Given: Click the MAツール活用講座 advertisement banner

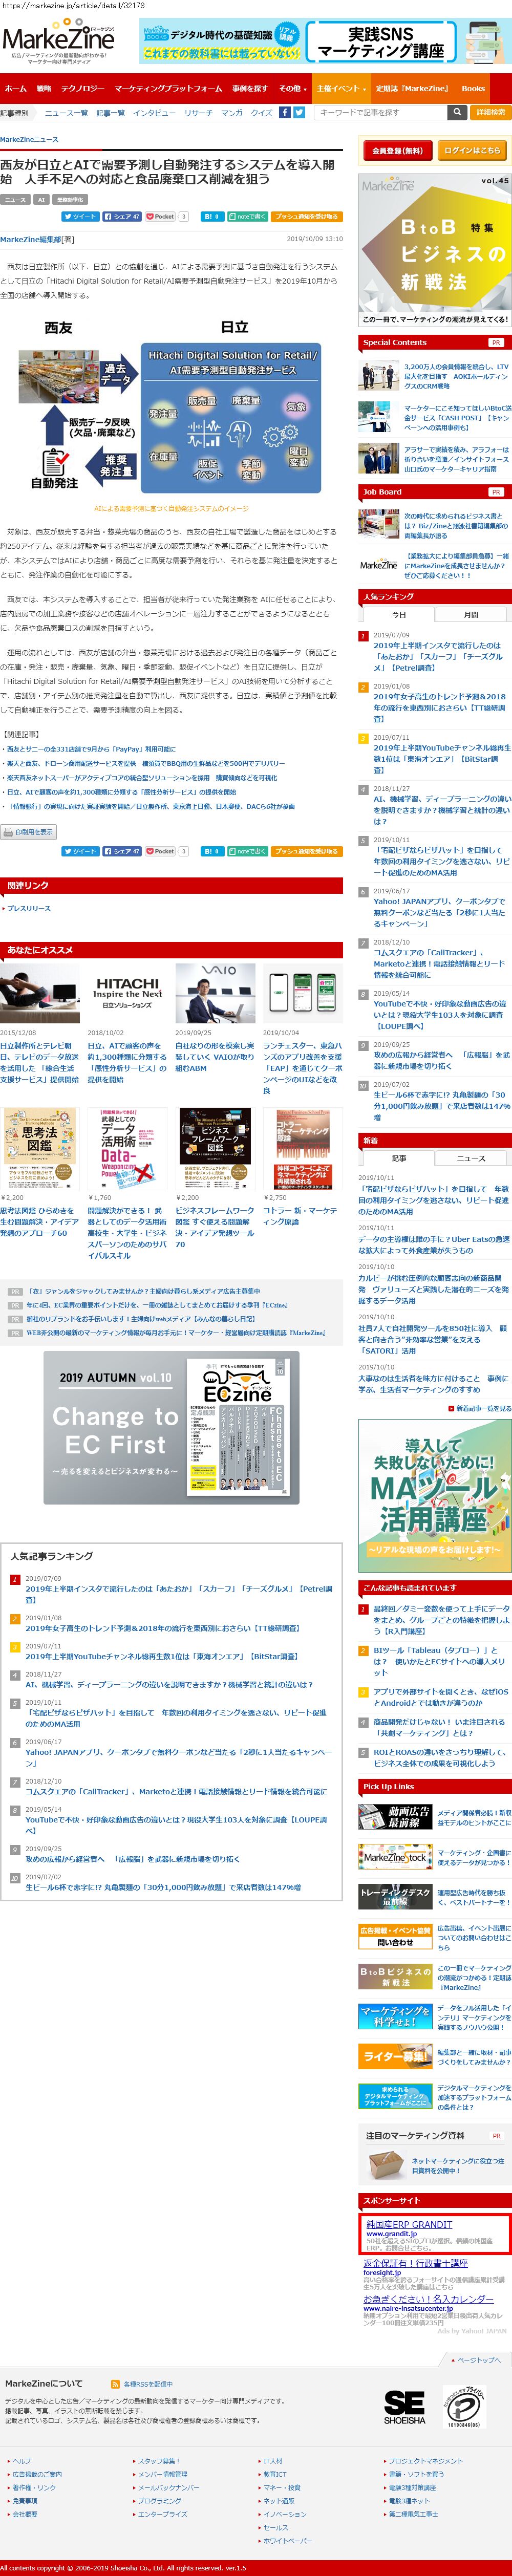Looking at the screenshot, I should [x=435, y=1495].
